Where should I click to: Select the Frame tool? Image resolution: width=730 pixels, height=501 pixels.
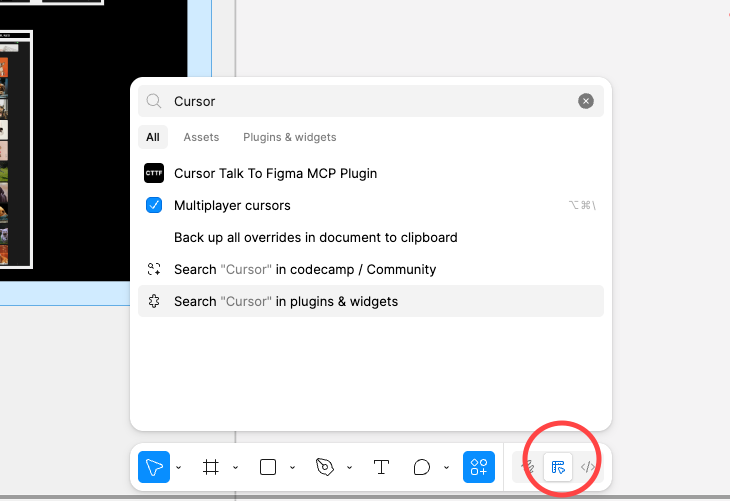click(211, 467)
